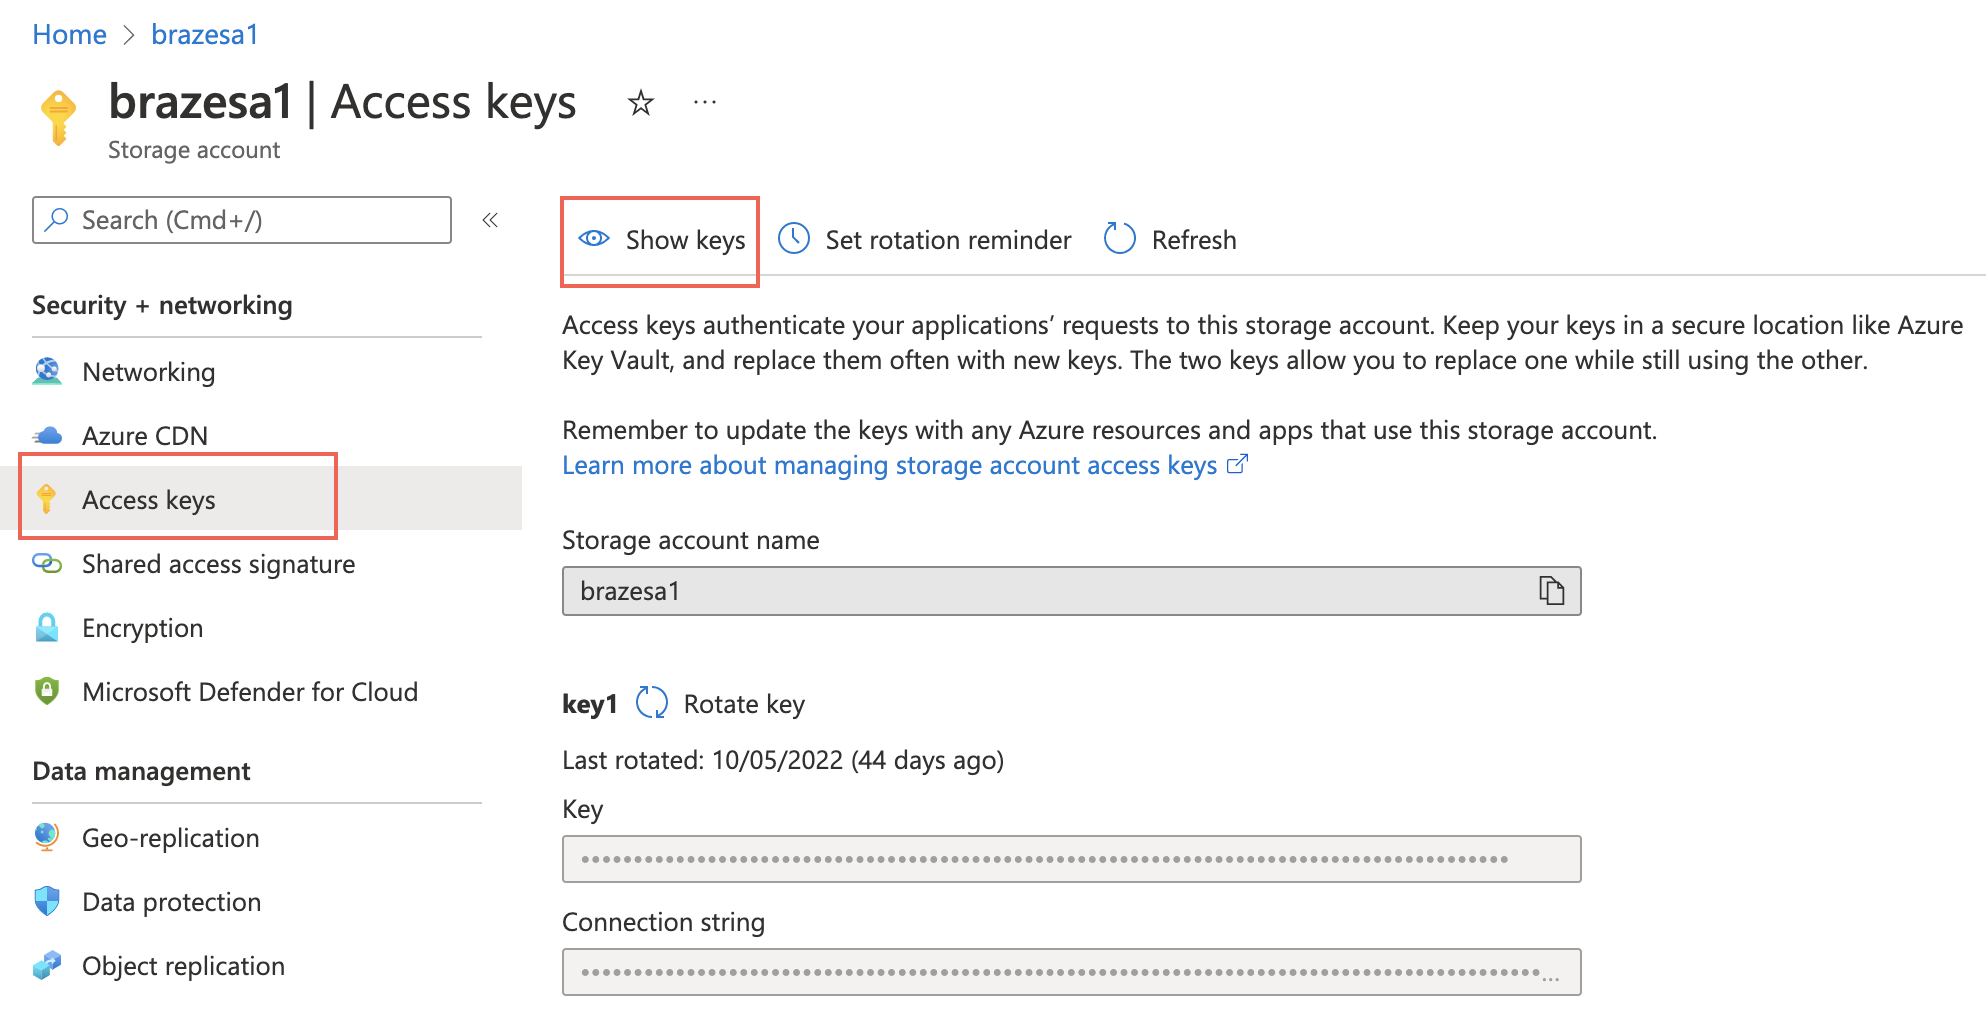Click the key1 label
This screenshot has height=1012, width=1986.
pyautogui.click(x=590, y=704)
